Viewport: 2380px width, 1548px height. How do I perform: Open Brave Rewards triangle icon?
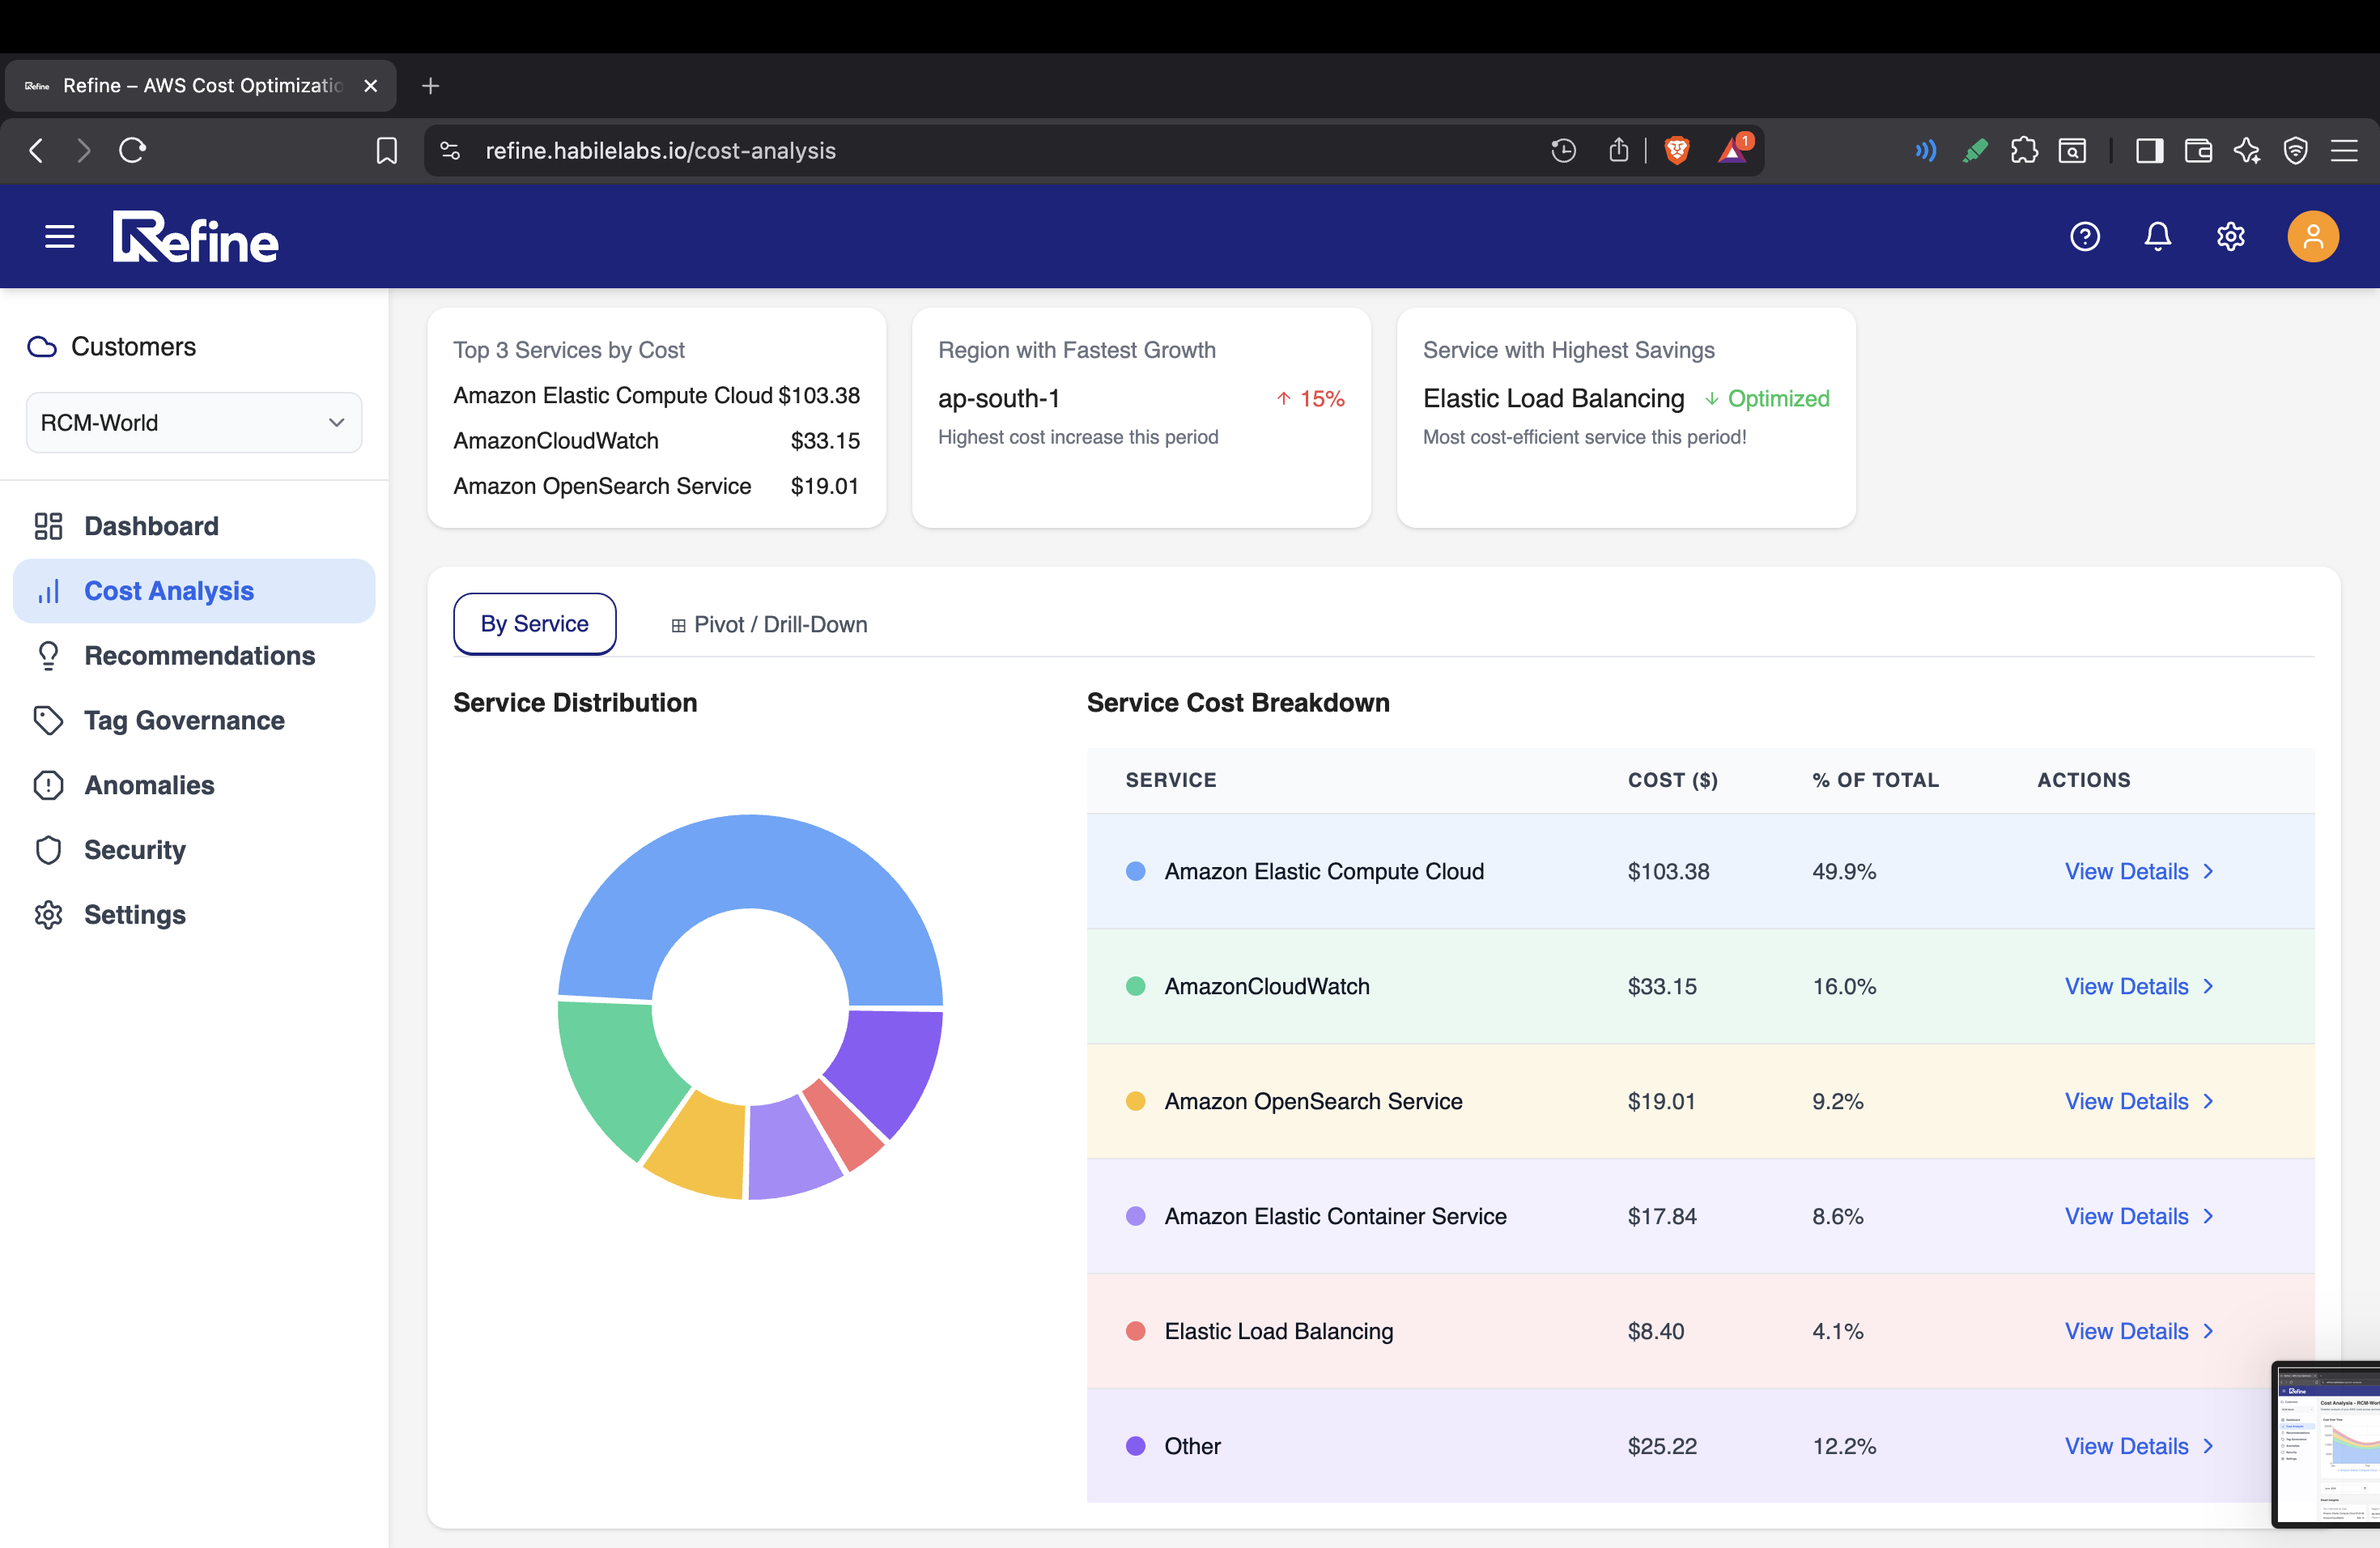1733,151
